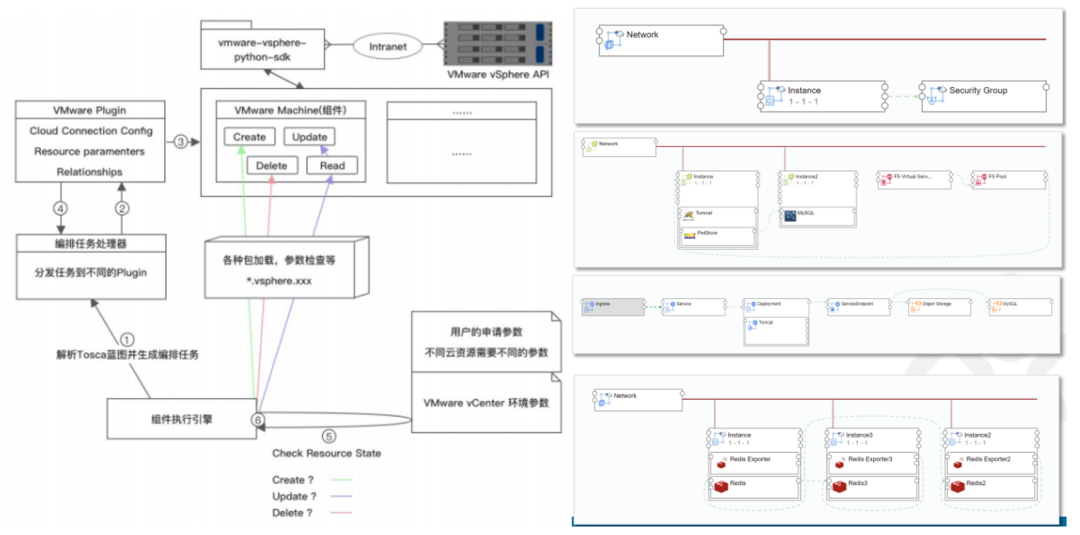
Task: Click the orange Object Storage icon
Action: (x=915, y=306)
